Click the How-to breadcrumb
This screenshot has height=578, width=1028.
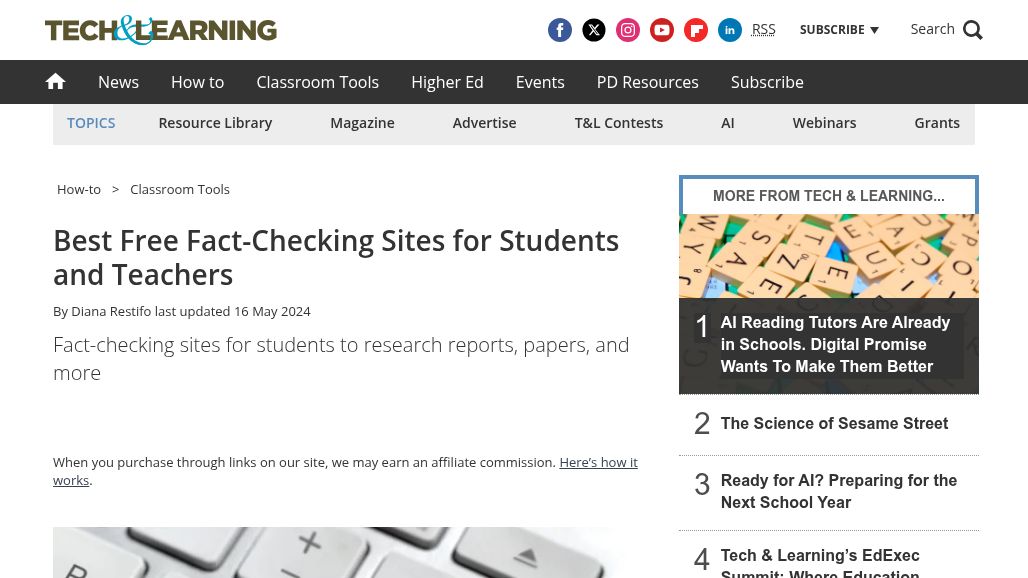[x=79, y=189]
